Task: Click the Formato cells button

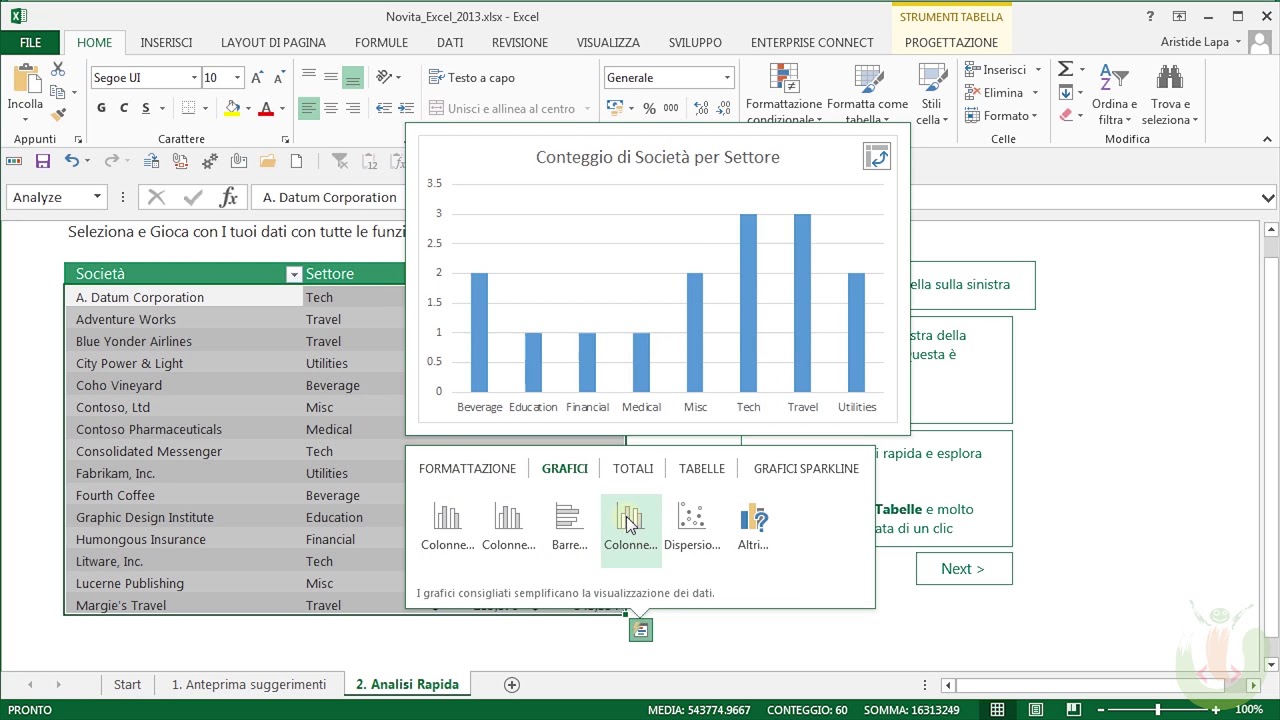Action: pyautogui.click(x=1003, y=116)
